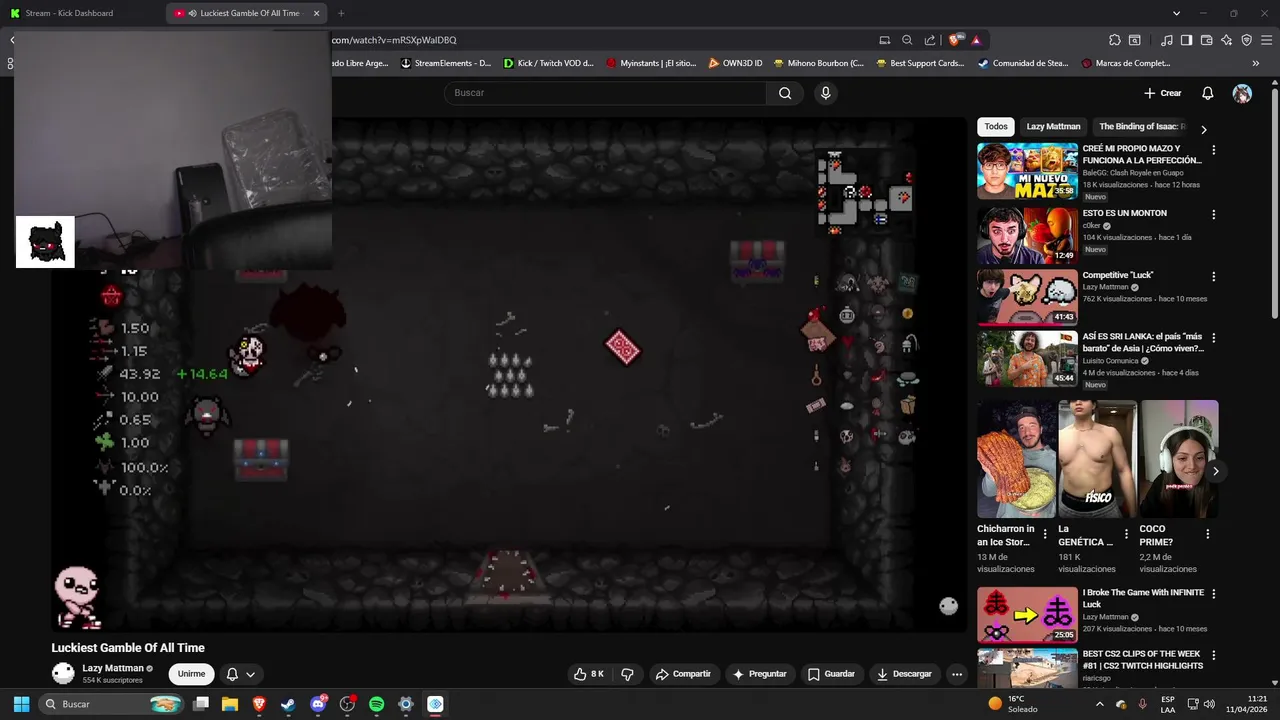Open Brave Leo AI sparkle icon
This screenshot has width=1280, height=720.
pos(1226,40)
